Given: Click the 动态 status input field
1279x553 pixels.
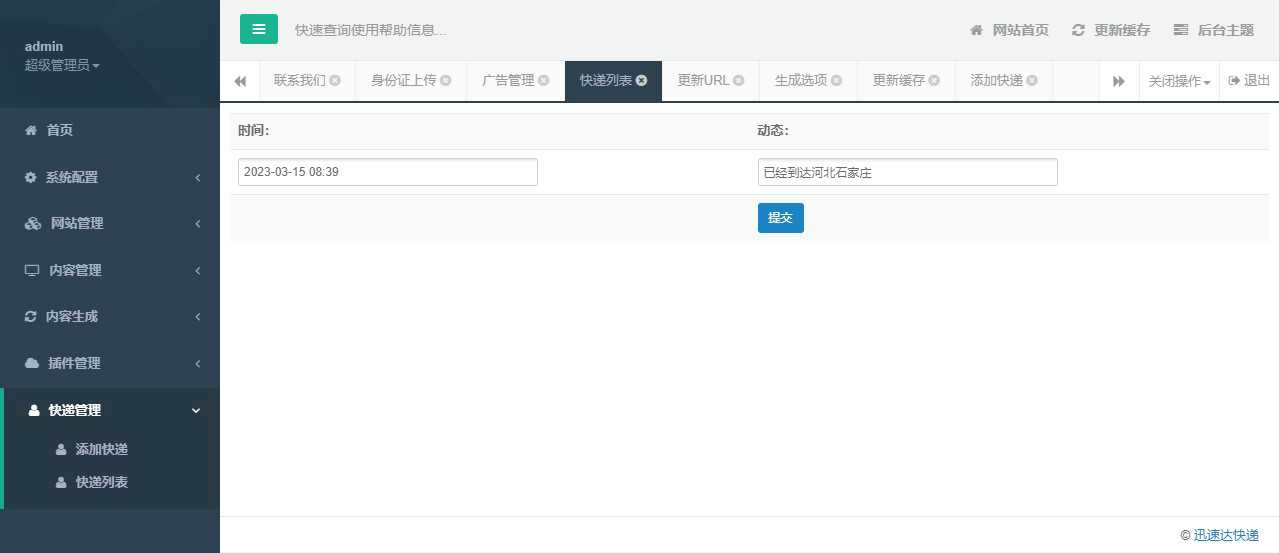Looking at the screenshot, I should tap(908, 172).
